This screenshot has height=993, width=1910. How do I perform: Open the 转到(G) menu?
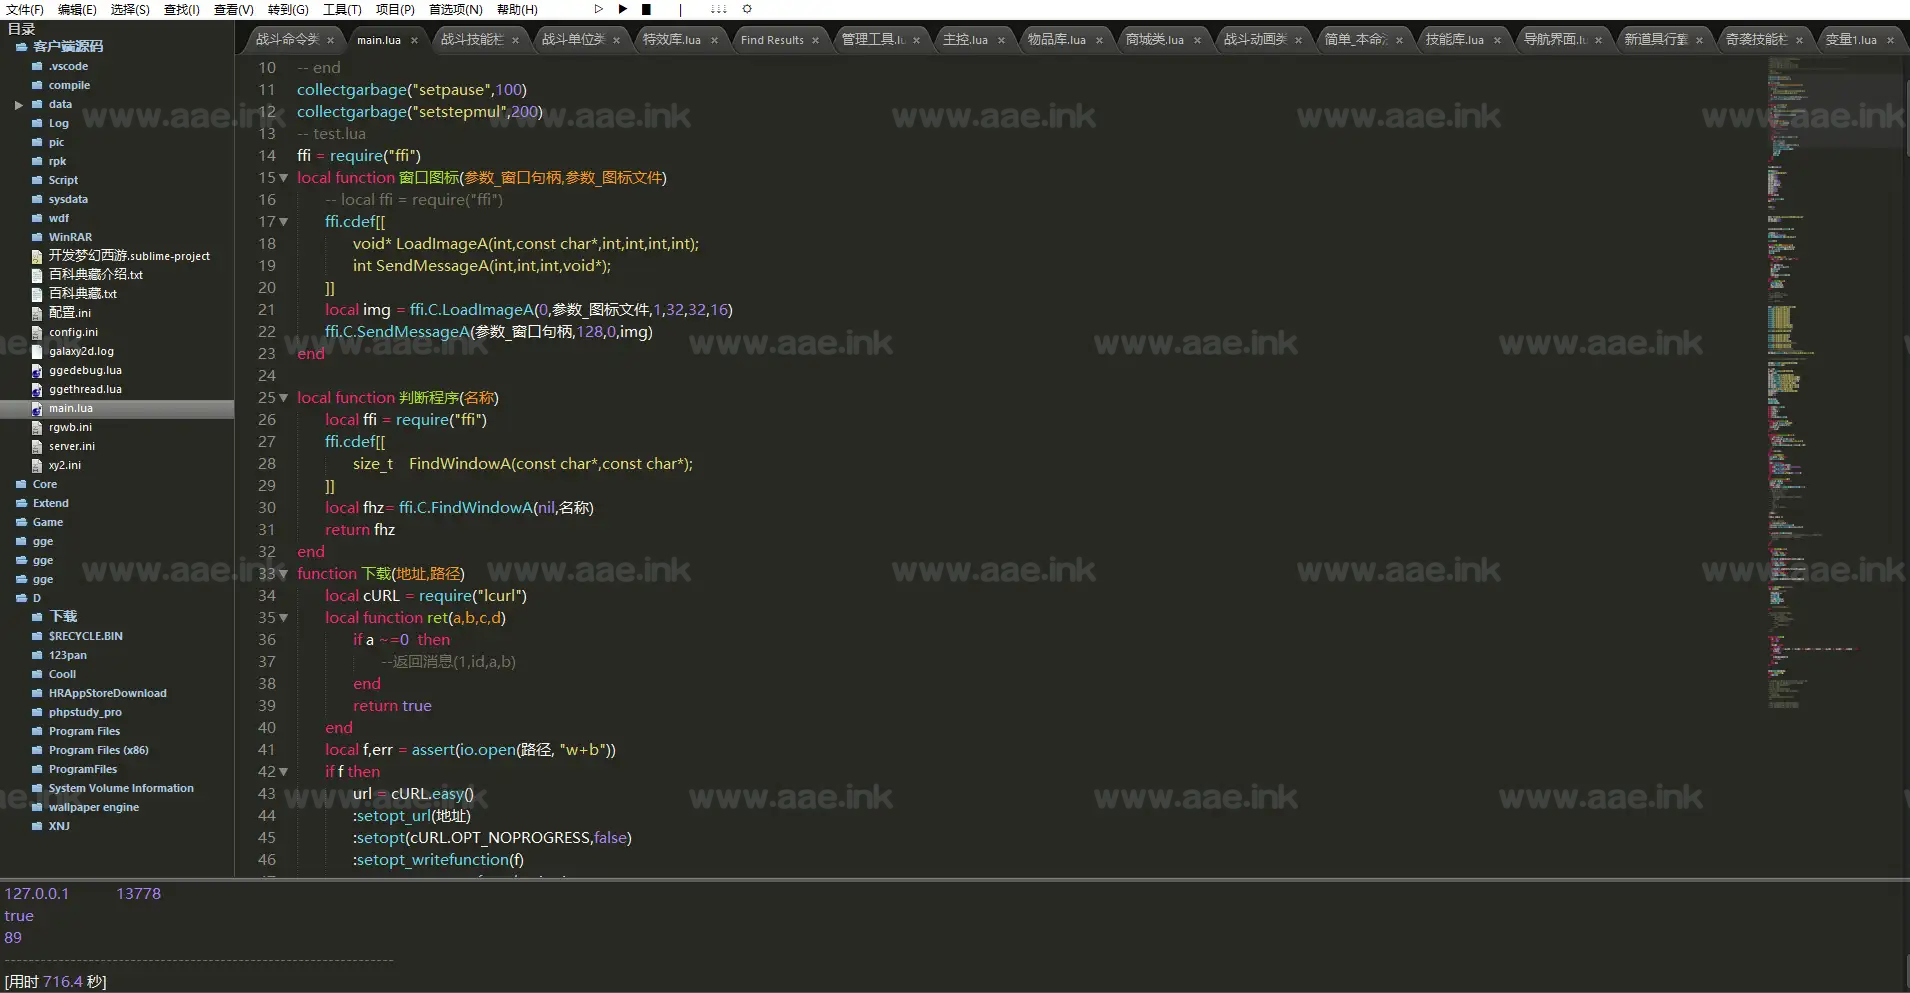pyautogui.click(x=288, y=9)
